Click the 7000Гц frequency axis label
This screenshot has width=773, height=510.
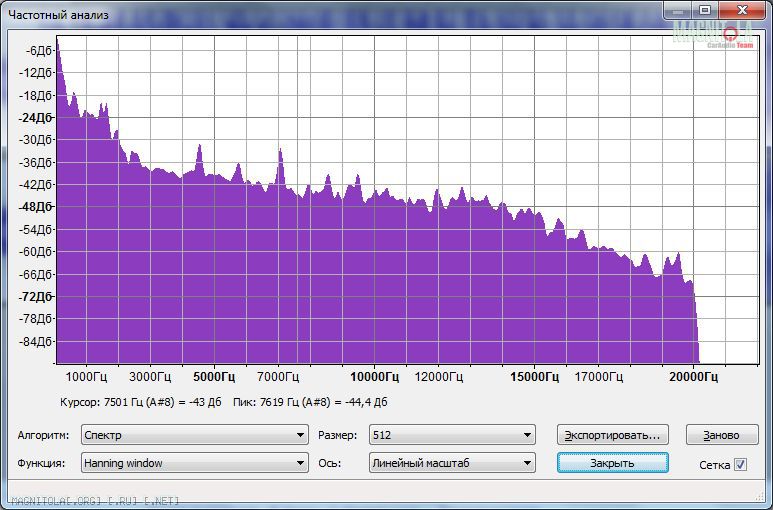[278, 377]
